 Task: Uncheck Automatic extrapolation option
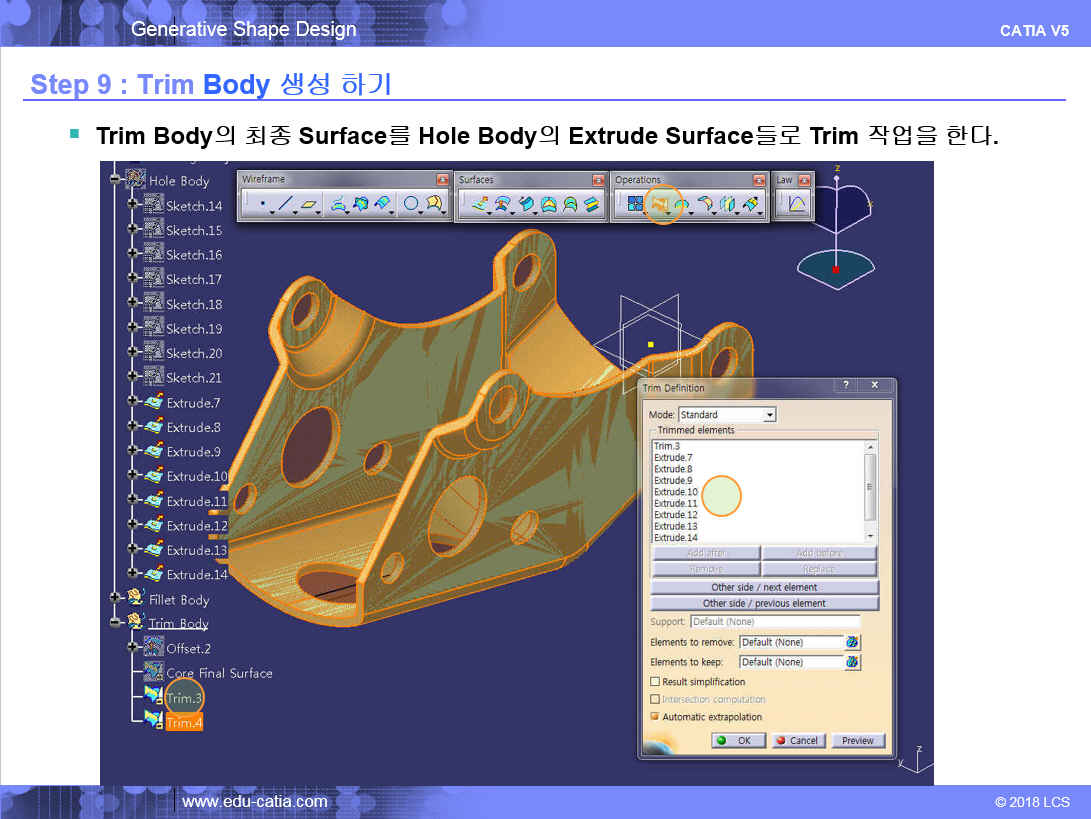click(x=656, y=717)
